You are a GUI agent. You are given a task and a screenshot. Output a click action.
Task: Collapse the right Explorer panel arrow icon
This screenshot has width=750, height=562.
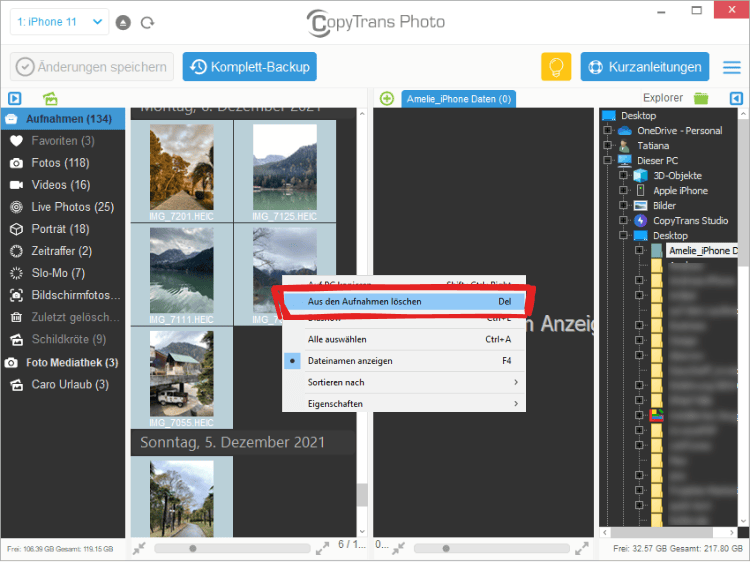pyautogui.click(x=736, y=99)
